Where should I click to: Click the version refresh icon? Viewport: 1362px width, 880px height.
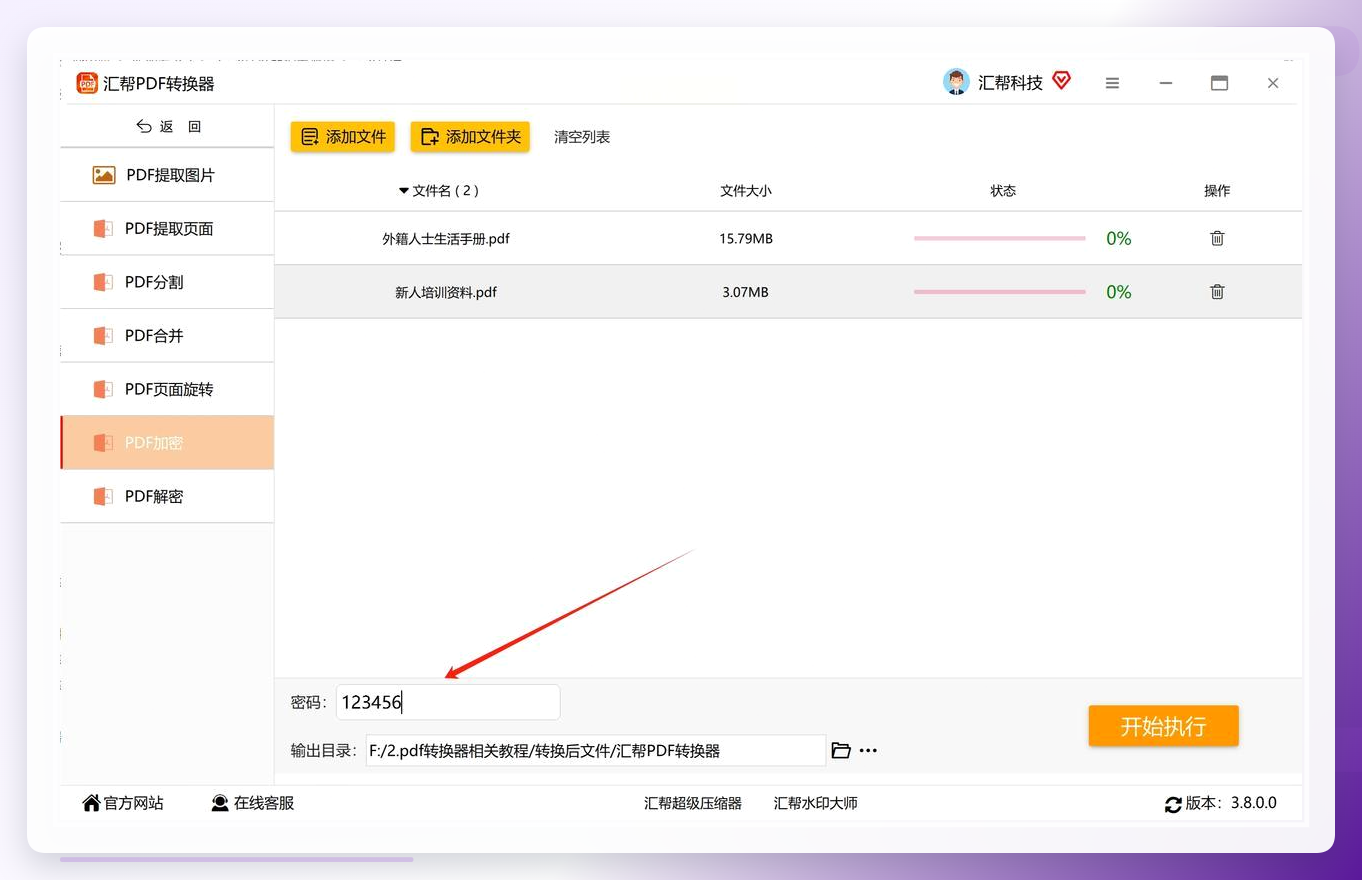1173,804
